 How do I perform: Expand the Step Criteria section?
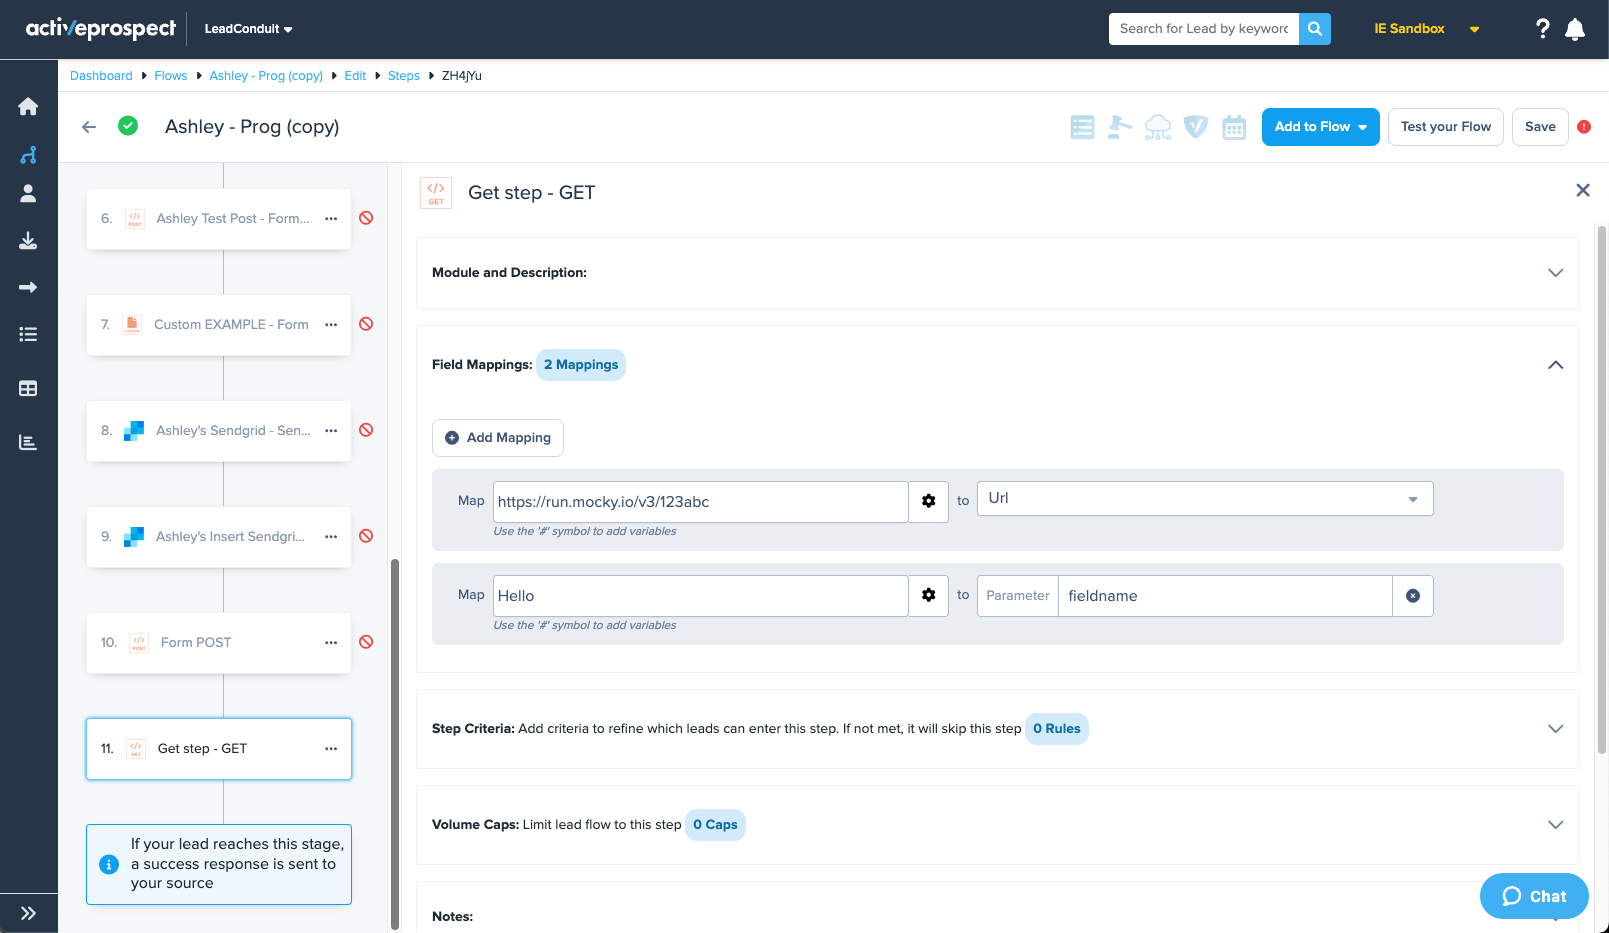coord(1555,729)
